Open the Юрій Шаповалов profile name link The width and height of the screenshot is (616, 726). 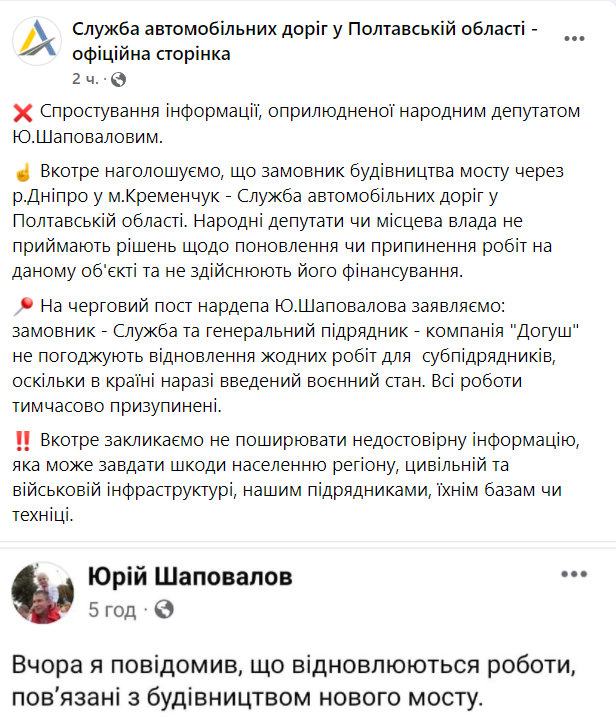(x=190, y=577)
